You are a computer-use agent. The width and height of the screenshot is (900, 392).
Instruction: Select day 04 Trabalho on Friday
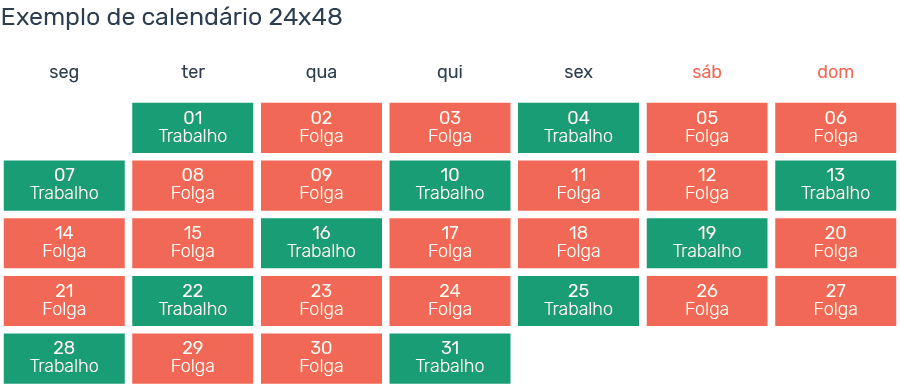tap(579, 128)
